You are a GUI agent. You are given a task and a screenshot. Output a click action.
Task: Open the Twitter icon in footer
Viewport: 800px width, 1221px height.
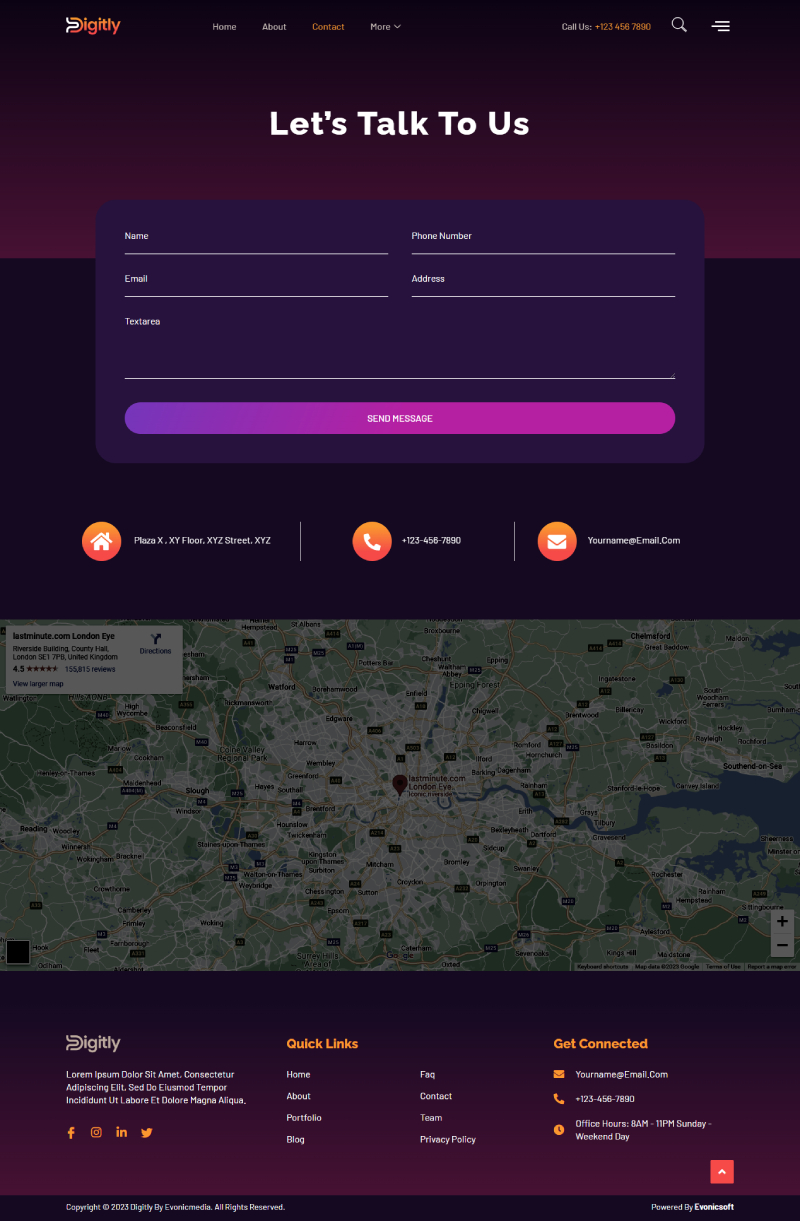pos(147,1133)
